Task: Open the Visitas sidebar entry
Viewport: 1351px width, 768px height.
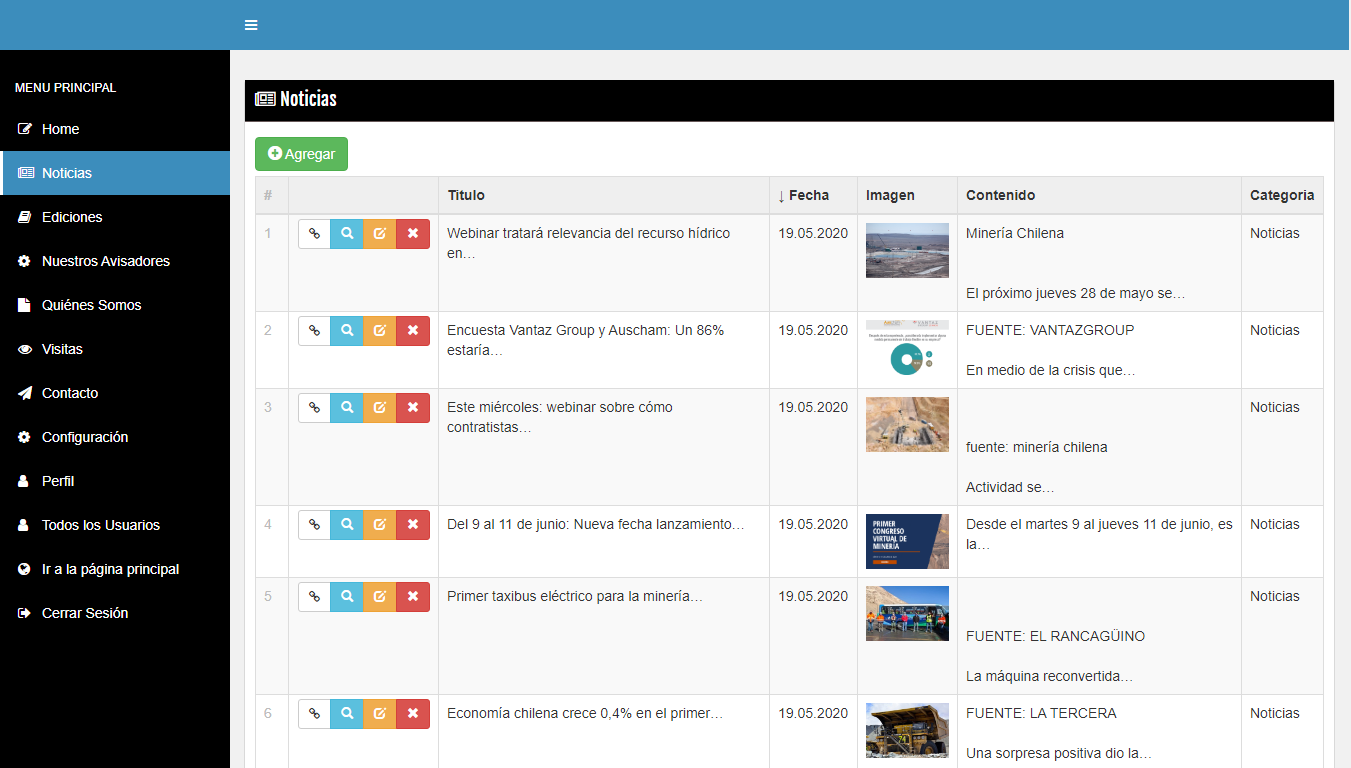Action: pos(62,349)
